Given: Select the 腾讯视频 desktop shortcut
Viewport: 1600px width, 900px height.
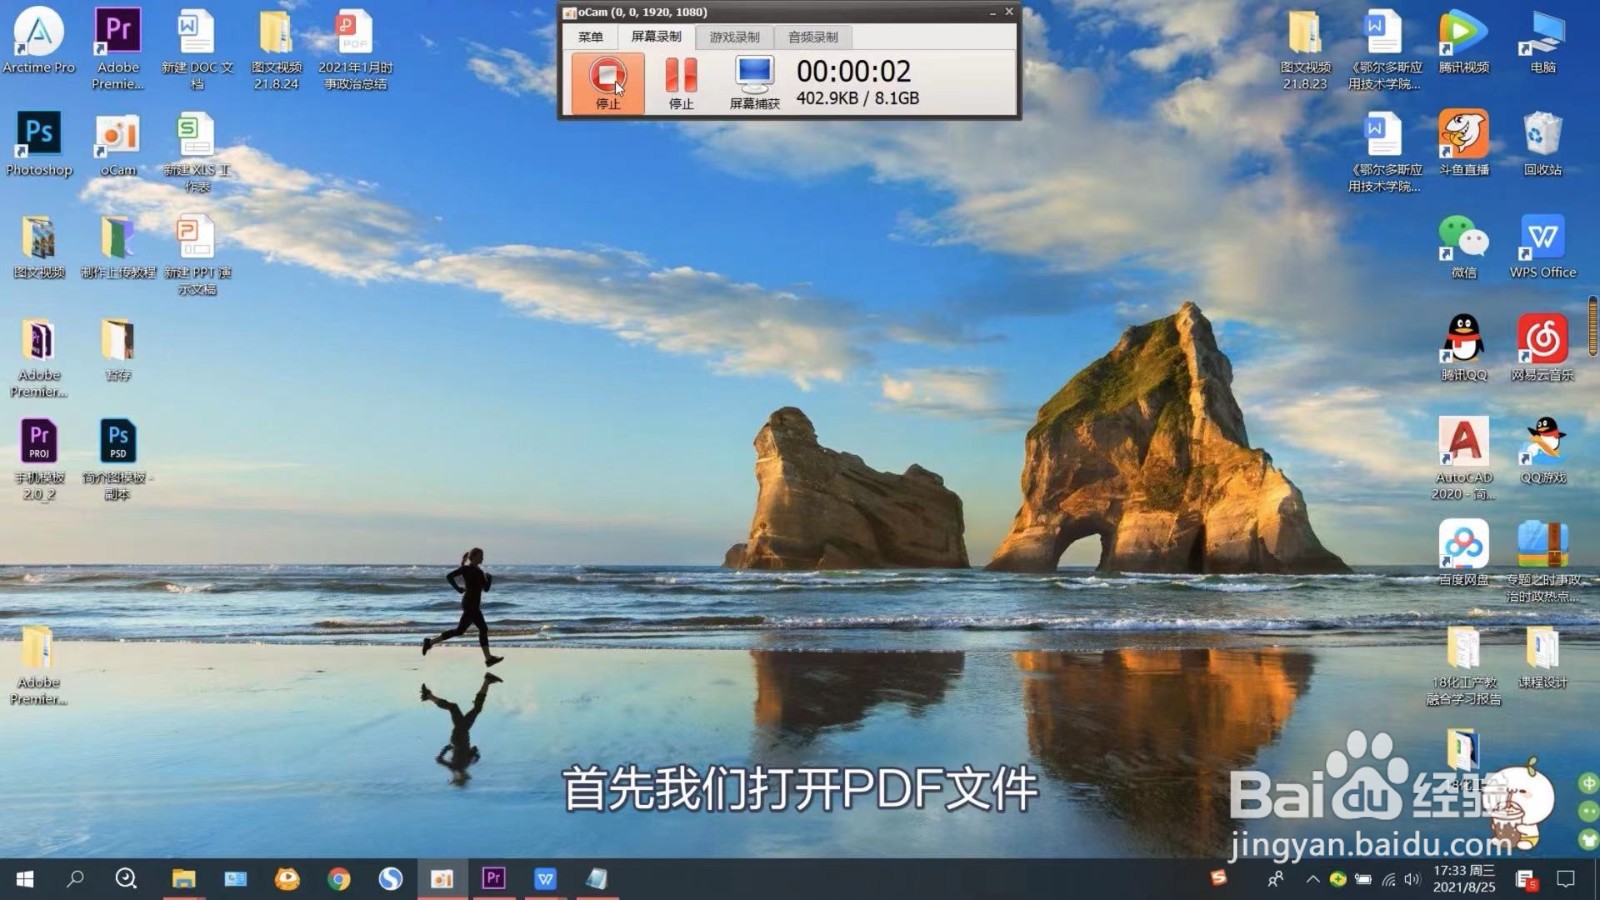Looking at the screenshot, I should click(x=1464, y=42).
